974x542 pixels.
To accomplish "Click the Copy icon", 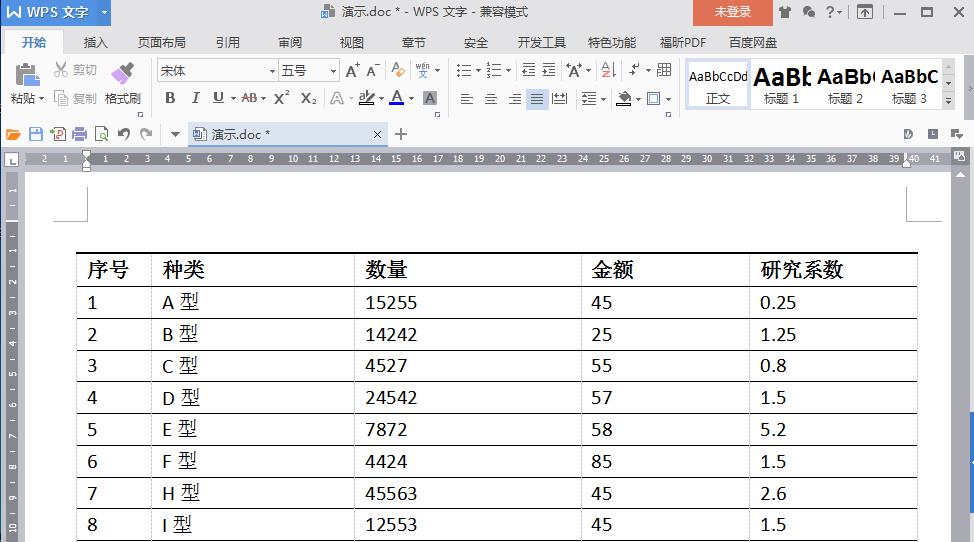I will [61, 98].
